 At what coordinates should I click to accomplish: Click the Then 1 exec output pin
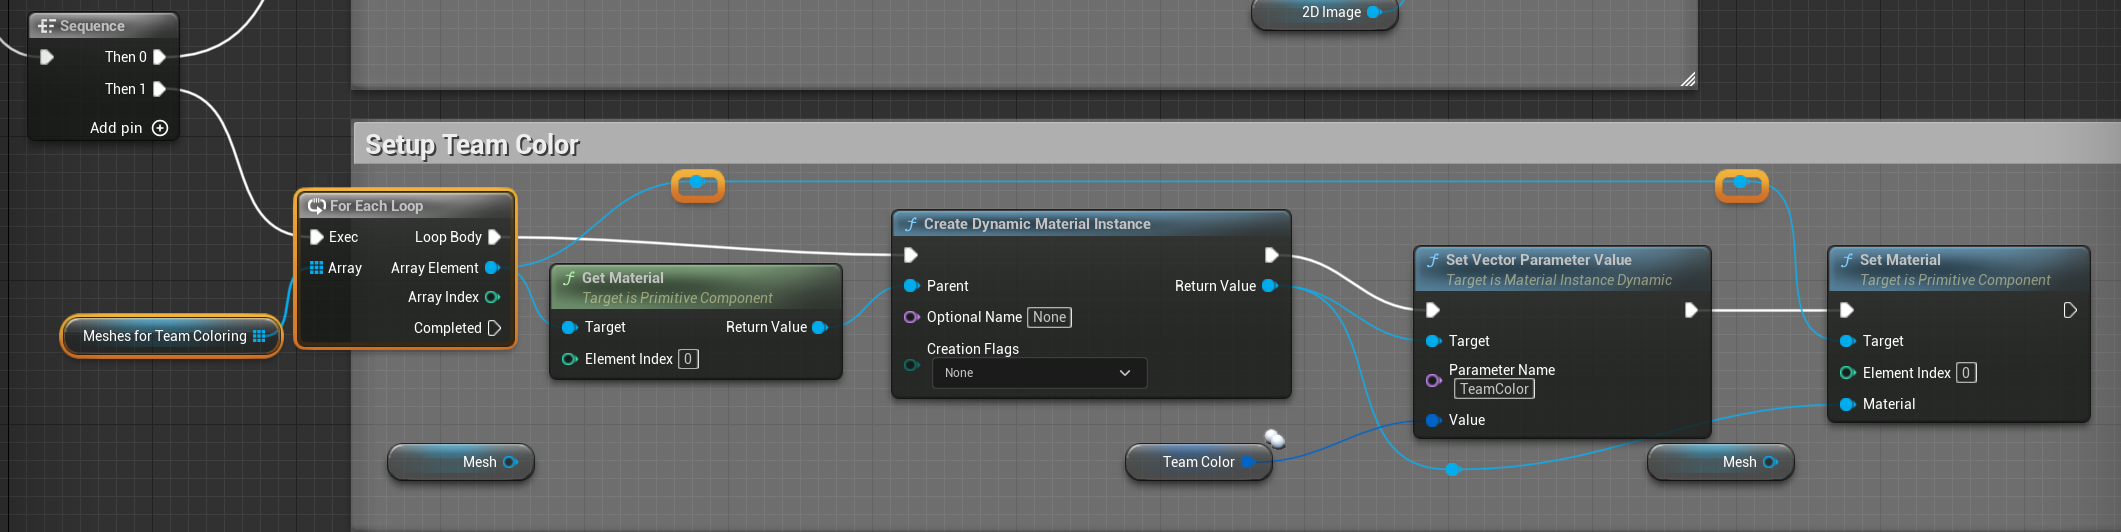[x=159, y=89]
